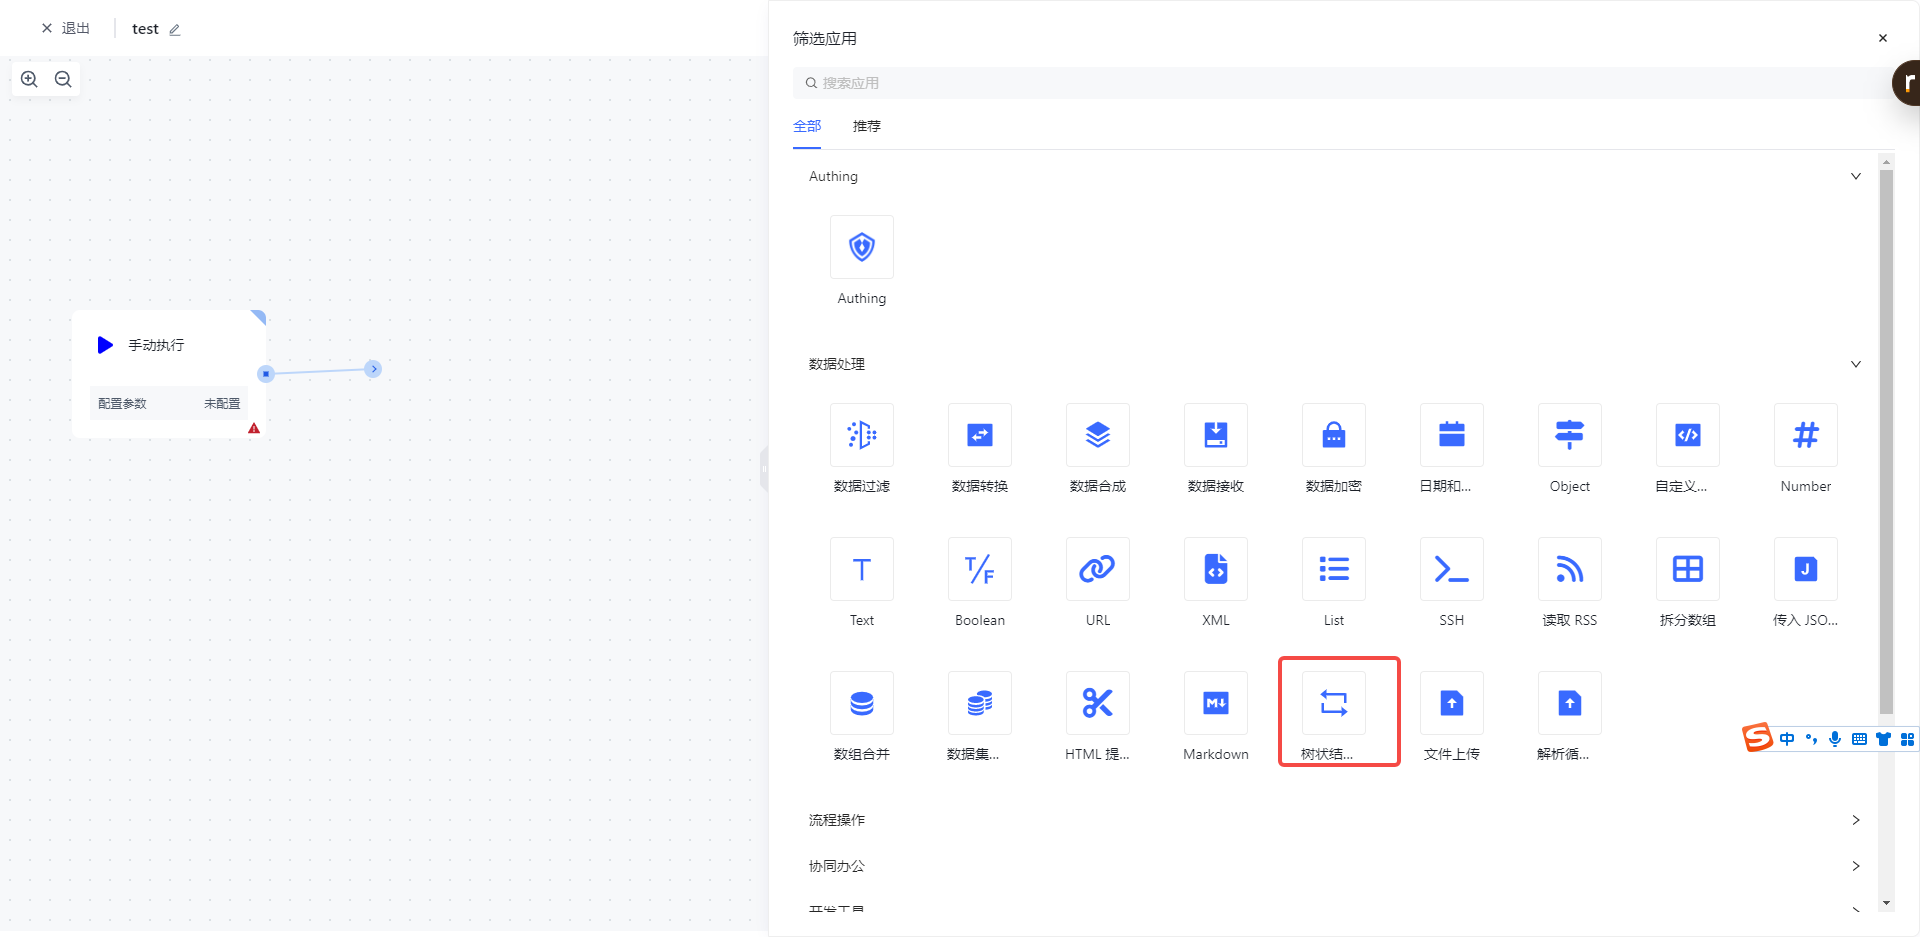
Task: Choose the 数据加密 lock icon
Action: point(1333,435)
